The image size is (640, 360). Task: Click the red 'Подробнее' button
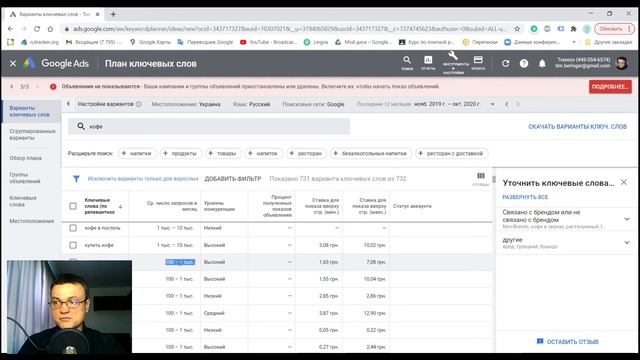click(x=610, y=87)
